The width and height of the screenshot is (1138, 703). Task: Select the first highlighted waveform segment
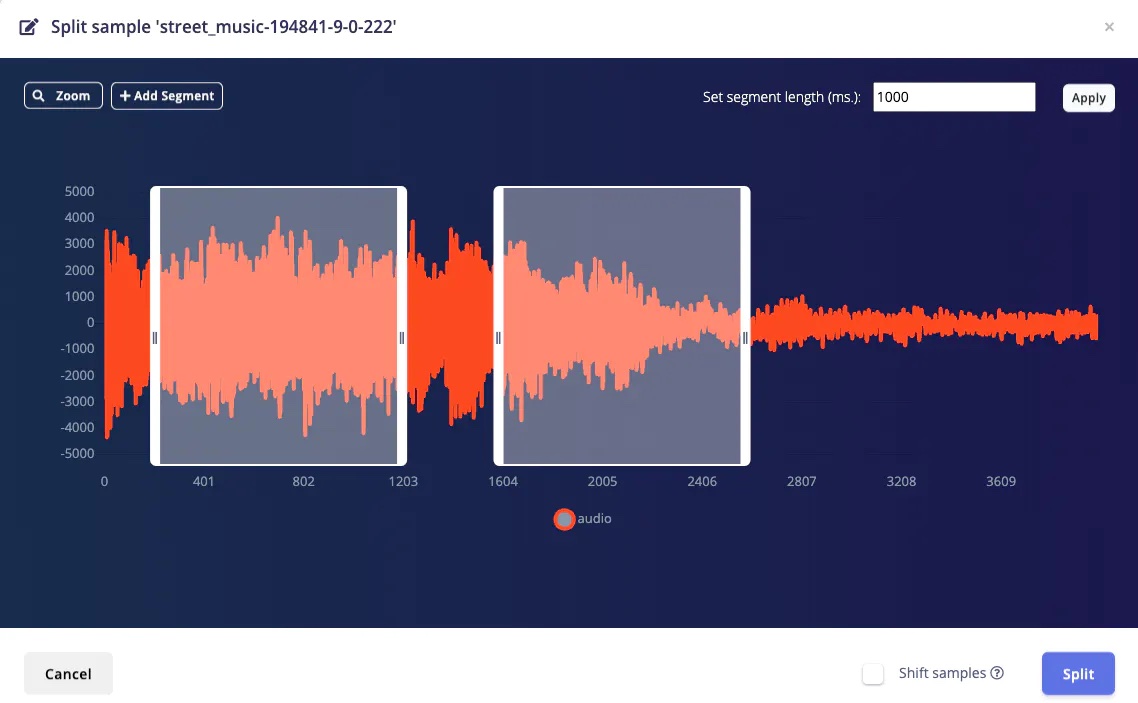tap(279, 326)
